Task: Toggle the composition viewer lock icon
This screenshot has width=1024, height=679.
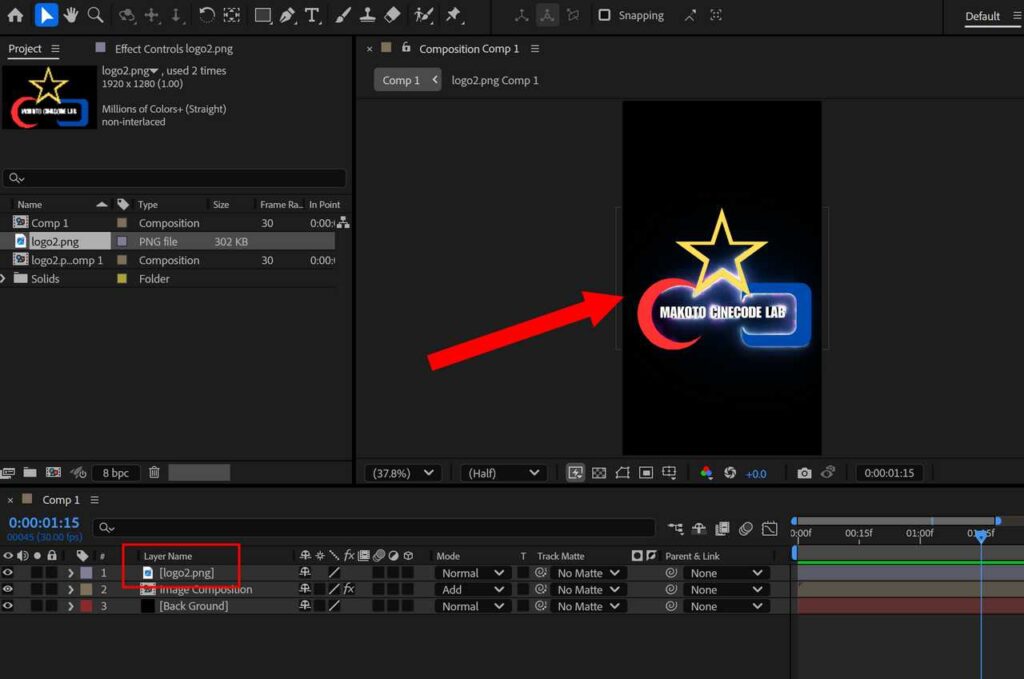Action: coord(406,48)
